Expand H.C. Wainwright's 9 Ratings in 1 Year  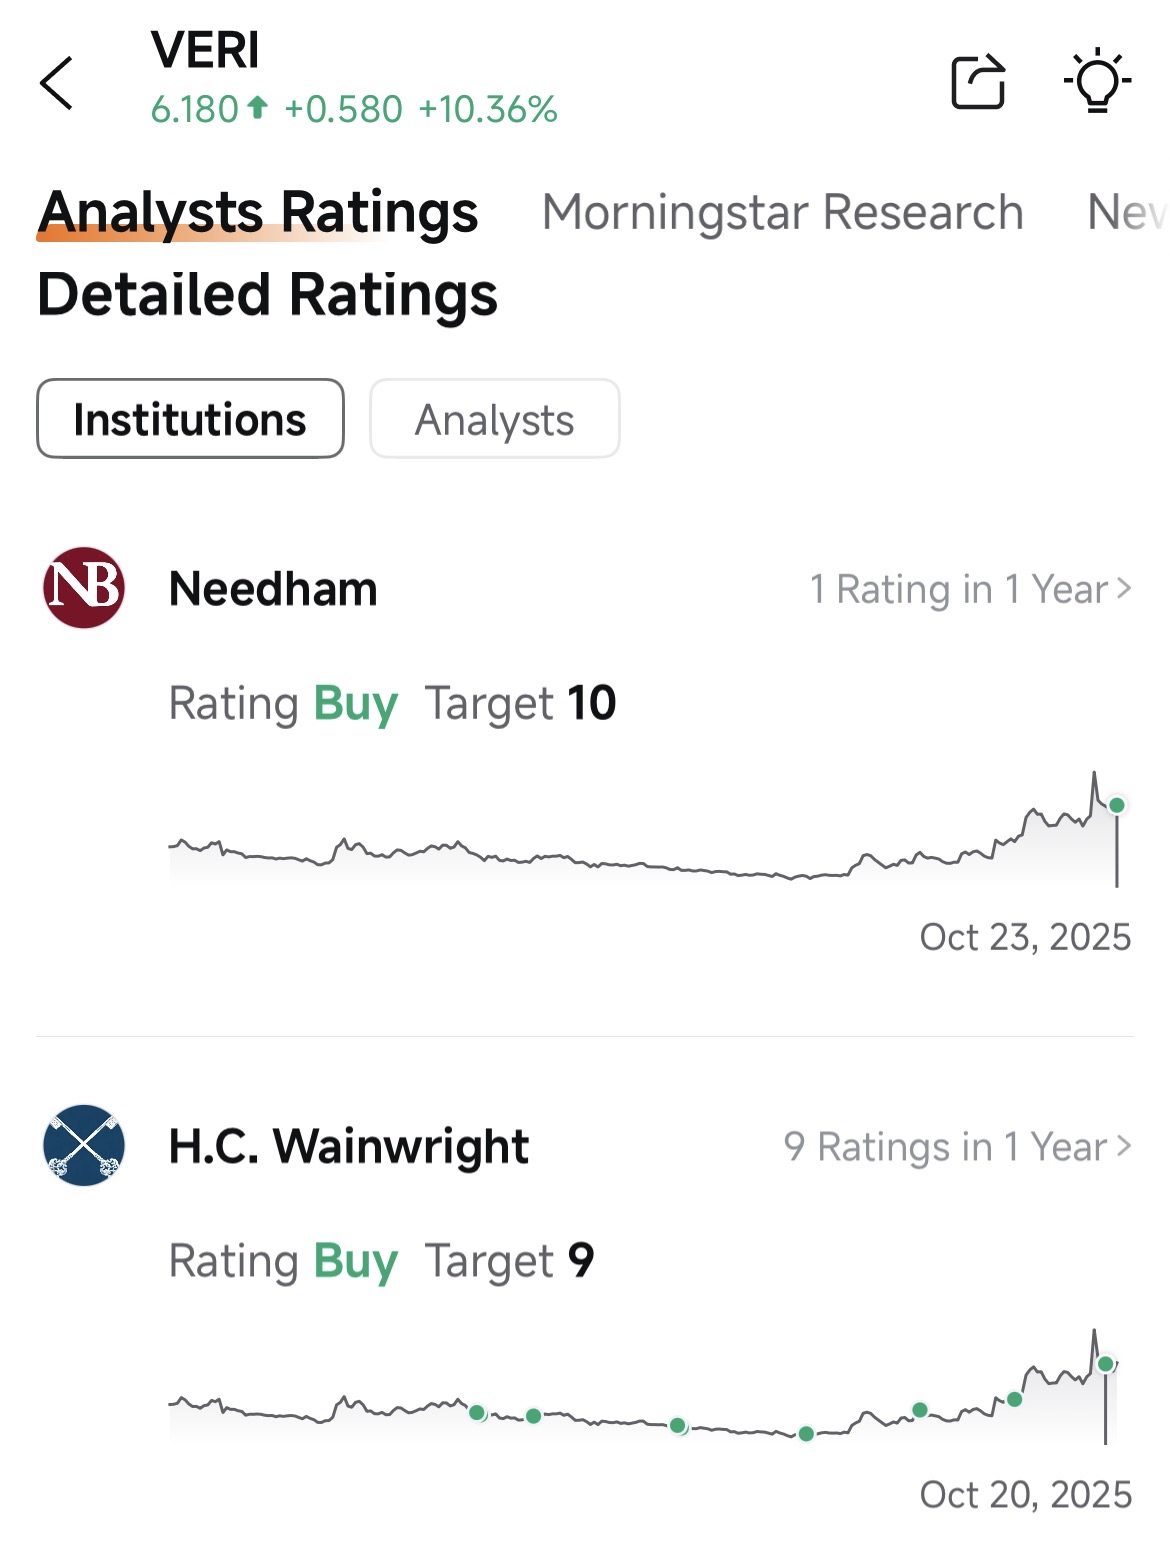[x=957, y=1146]
